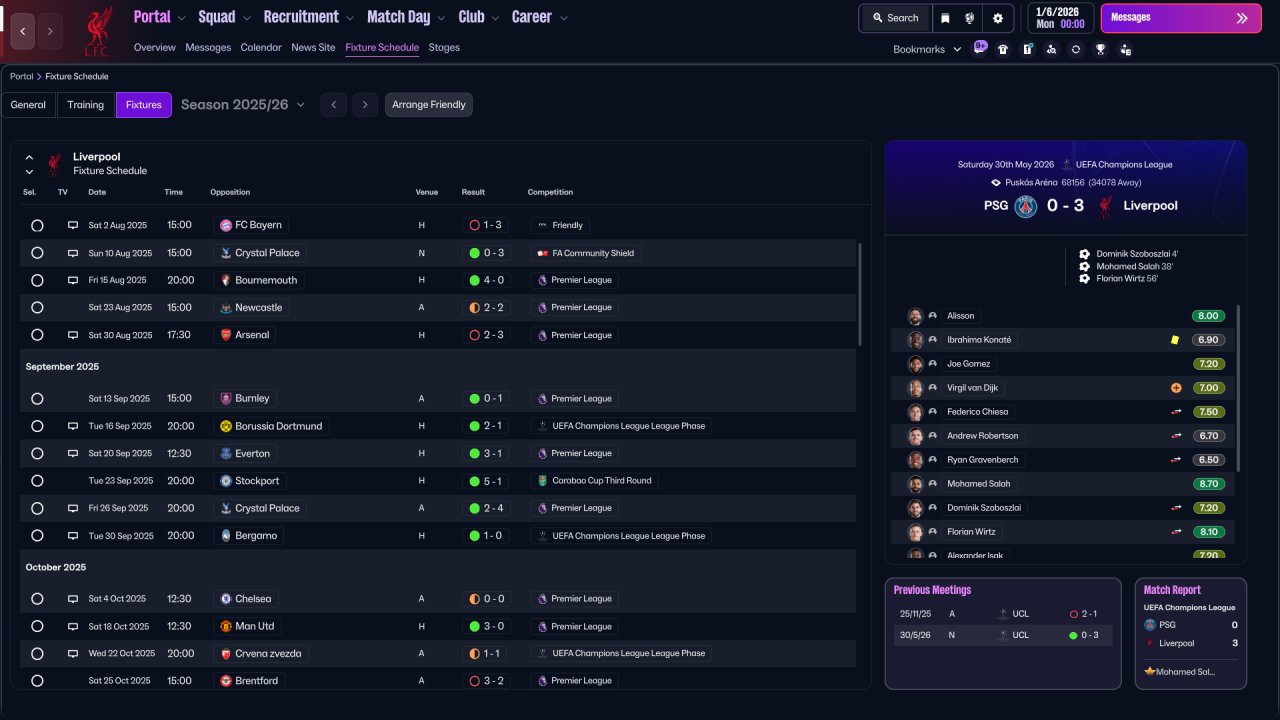This screenshot has width=1280, height=720.
Task: Click the shirt shortcut icon under Bookmarks
Action: pyautogui.click(x=1003, y=49)
